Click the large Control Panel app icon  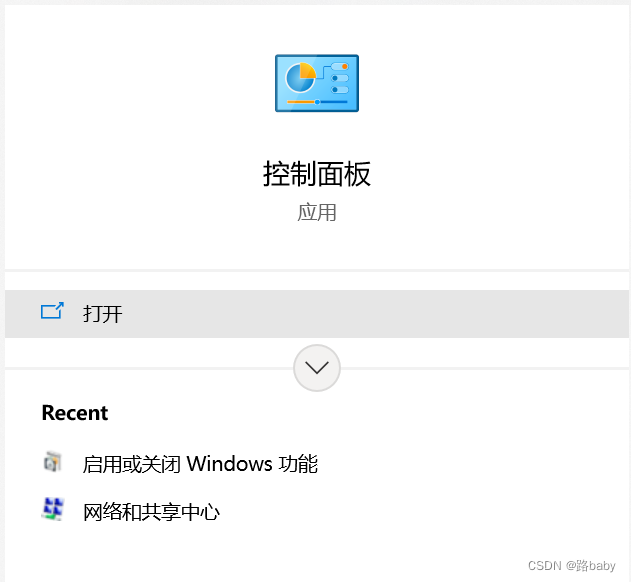point(317,83)
